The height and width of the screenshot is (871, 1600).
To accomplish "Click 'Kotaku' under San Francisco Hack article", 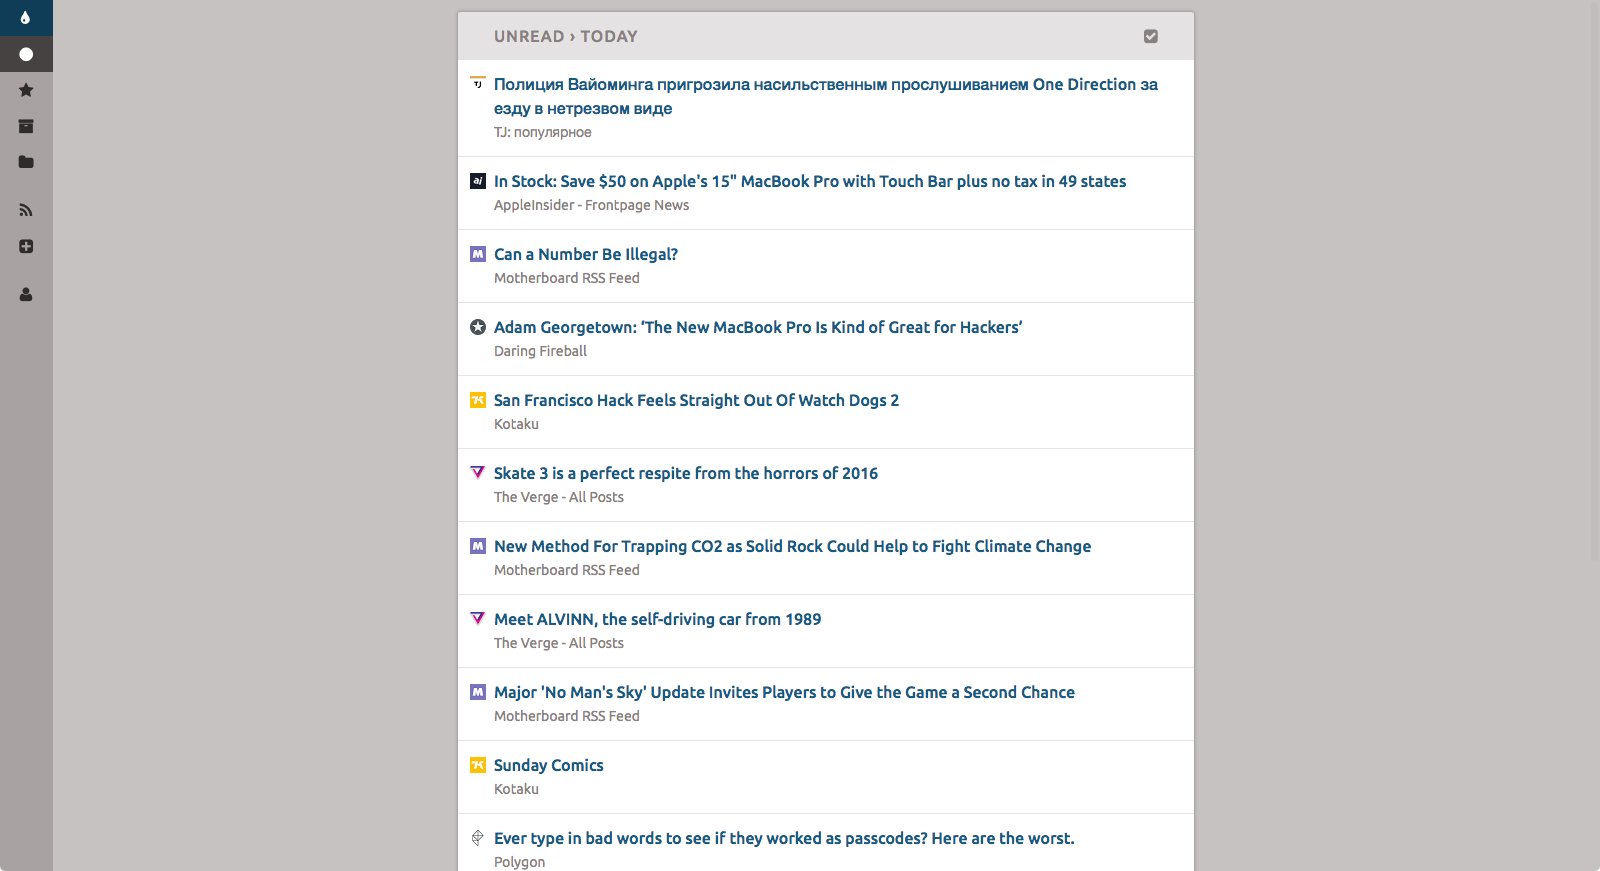I will coord(516,424).
